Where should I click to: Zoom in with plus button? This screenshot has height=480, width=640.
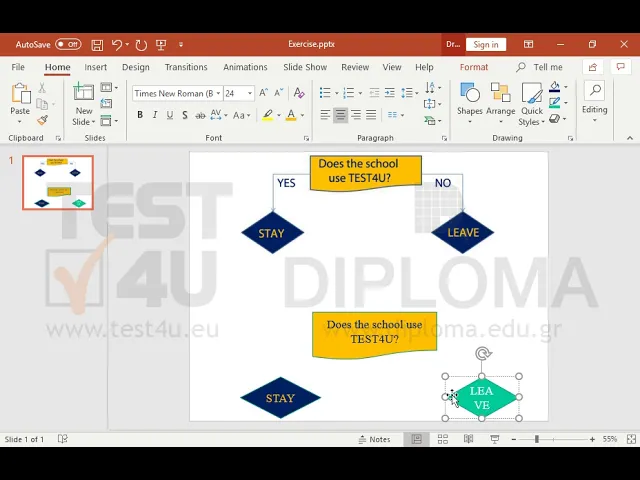(x=592, y=439)
